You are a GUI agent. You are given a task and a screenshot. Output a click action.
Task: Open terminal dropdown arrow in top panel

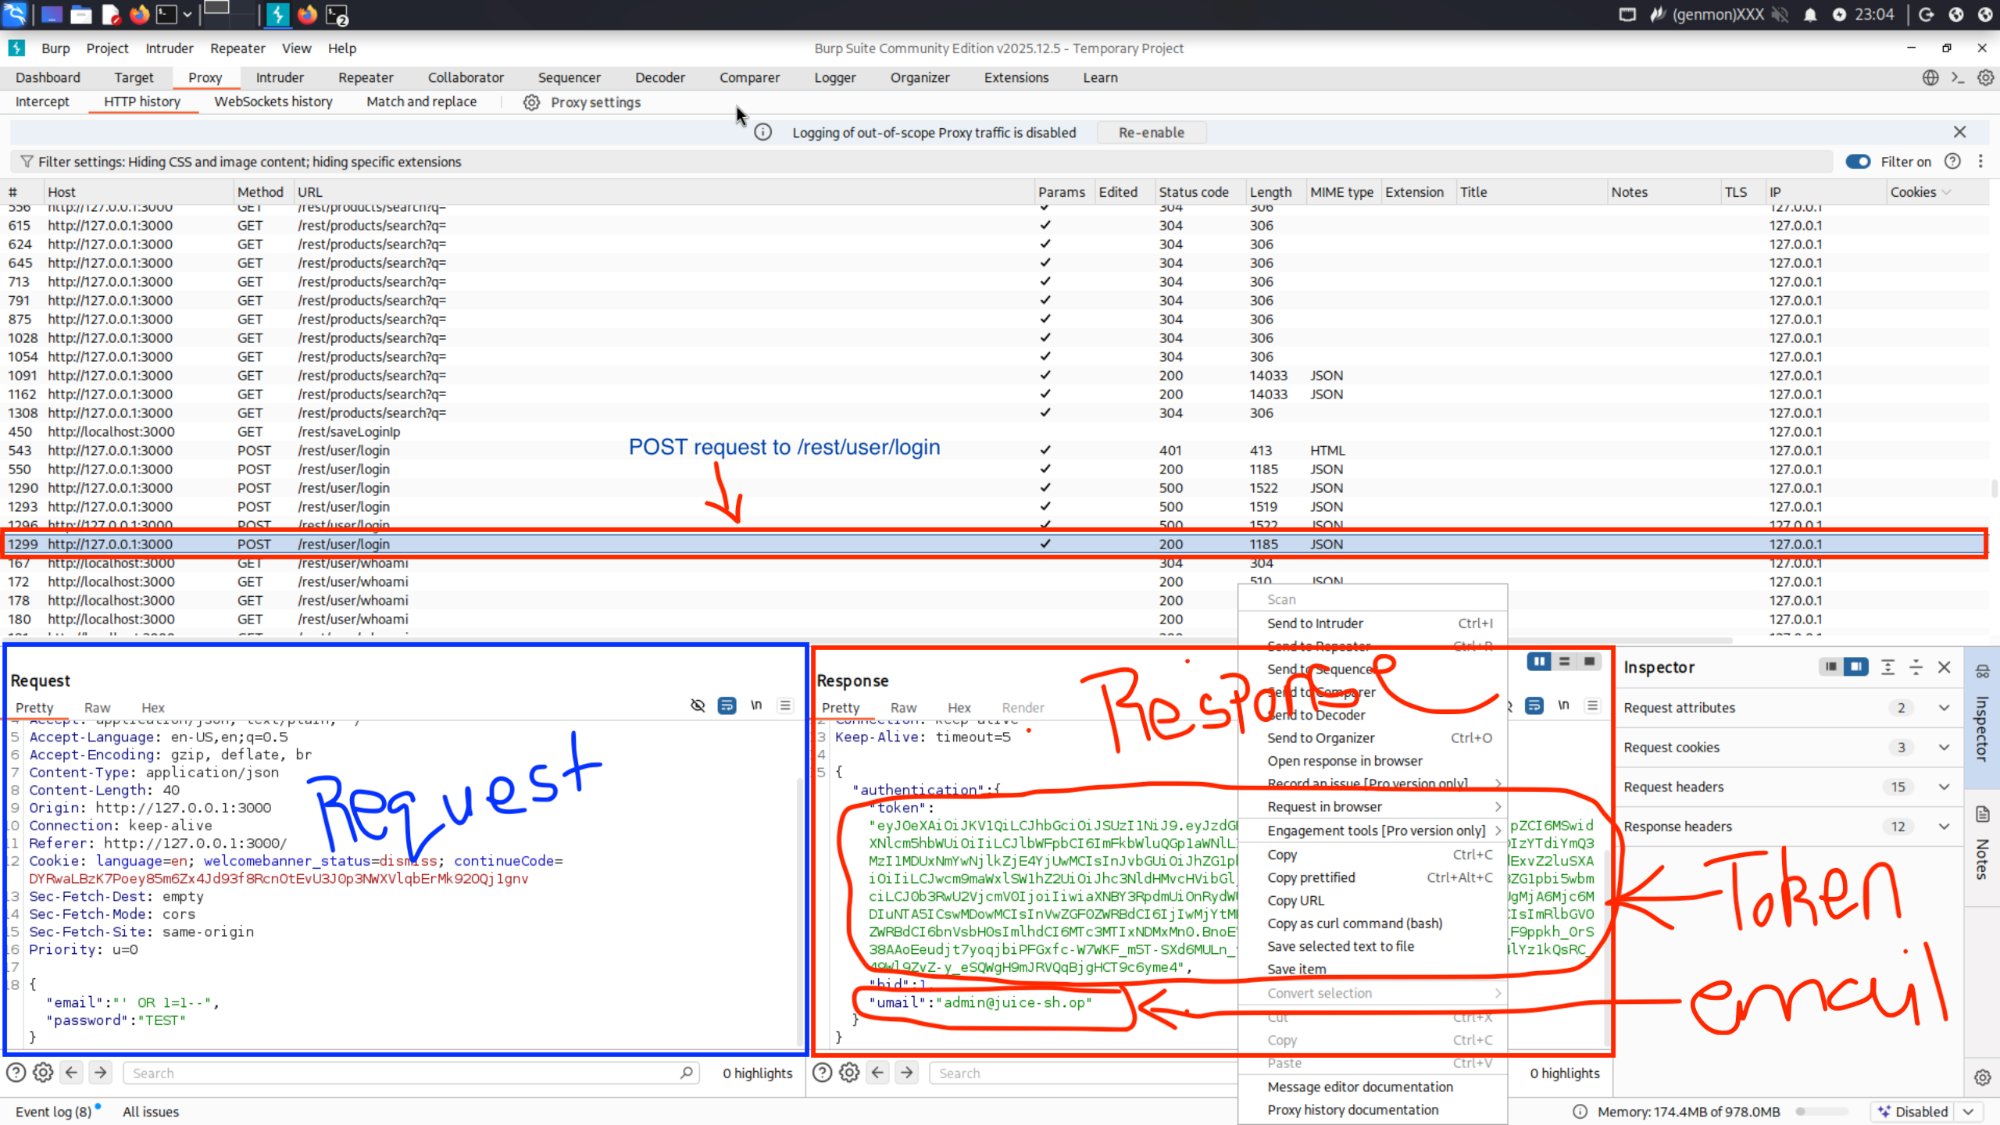pos(187,15)
